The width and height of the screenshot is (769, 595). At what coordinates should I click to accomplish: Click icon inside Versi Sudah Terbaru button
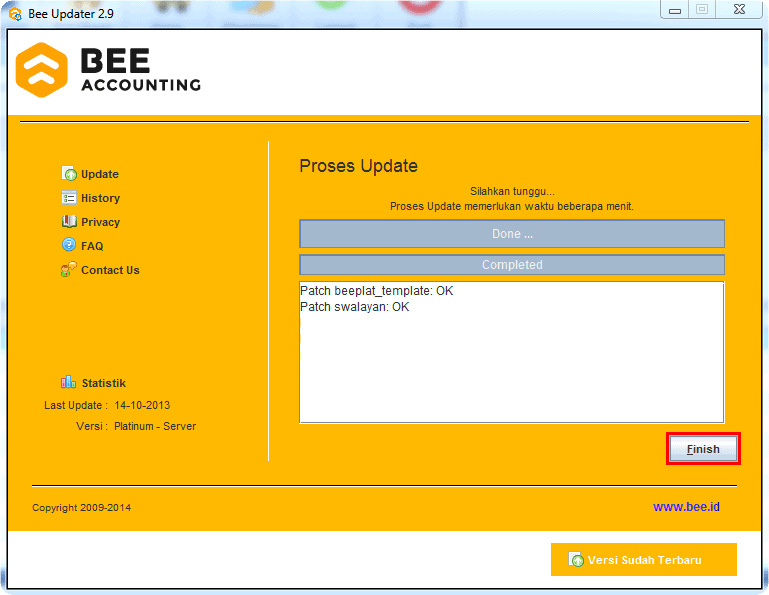pyautogui.click(x=576, y=559)
